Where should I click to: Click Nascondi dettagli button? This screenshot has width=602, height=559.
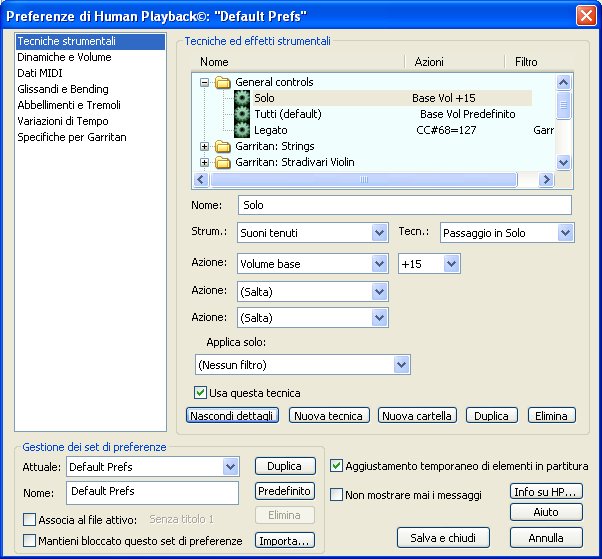point(232,415)
